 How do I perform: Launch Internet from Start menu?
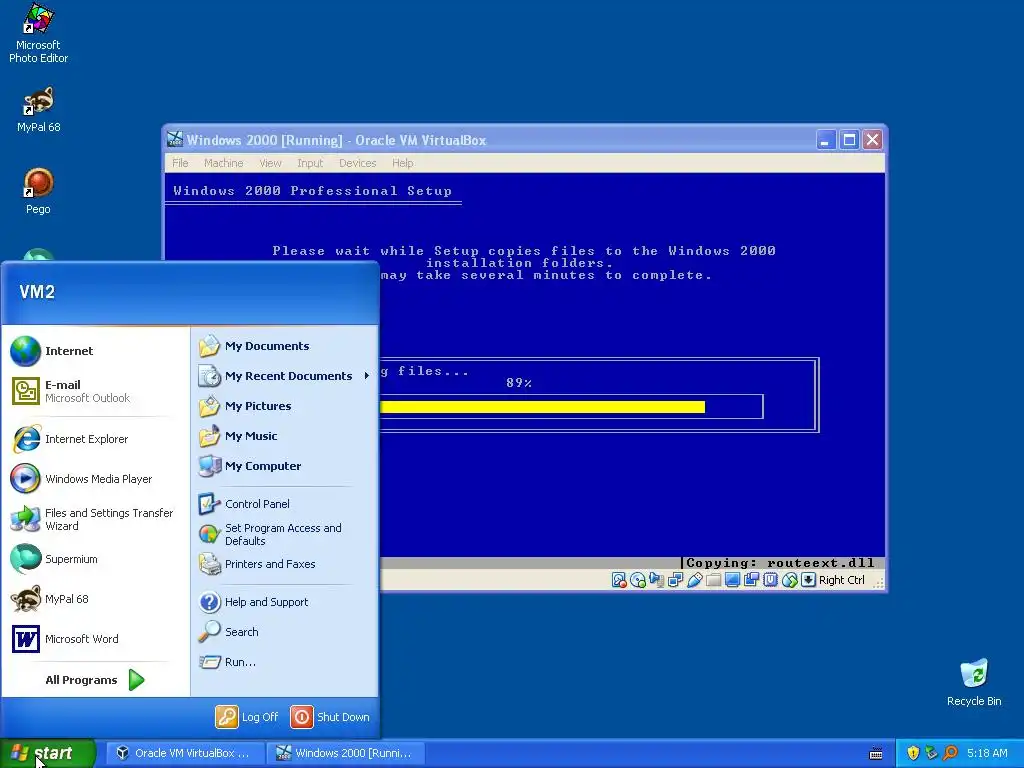coord(96,351)
